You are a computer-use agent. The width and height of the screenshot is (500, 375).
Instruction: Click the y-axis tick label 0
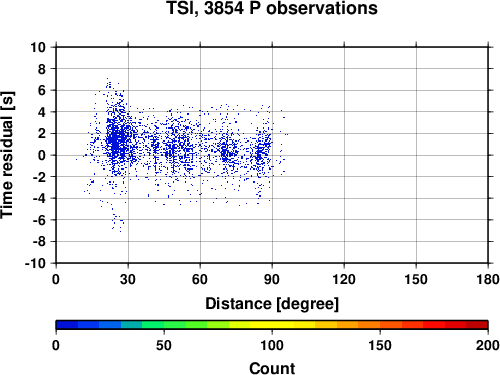point(42,155)
